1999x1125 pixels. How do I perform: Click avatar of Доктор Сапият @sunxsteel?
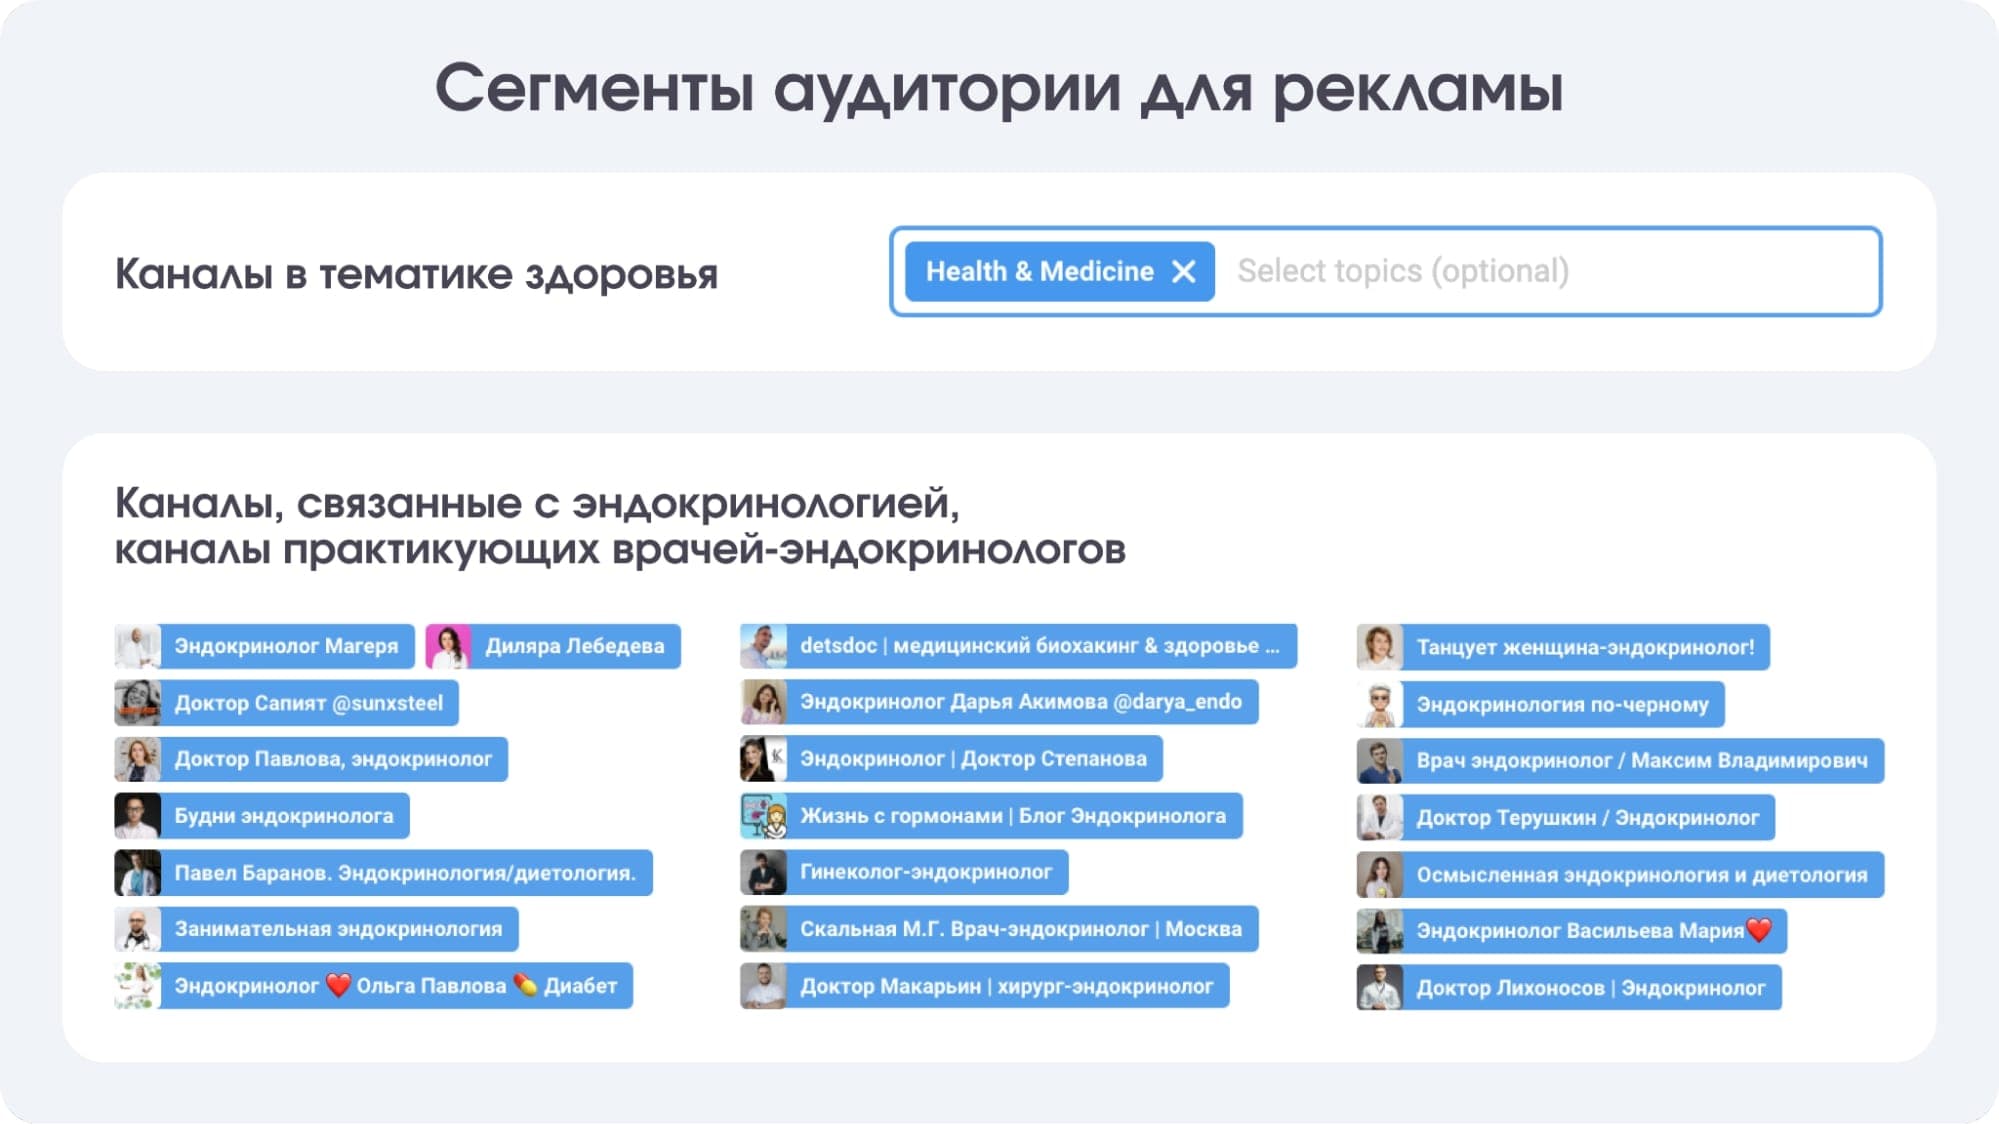pos(137,703)
